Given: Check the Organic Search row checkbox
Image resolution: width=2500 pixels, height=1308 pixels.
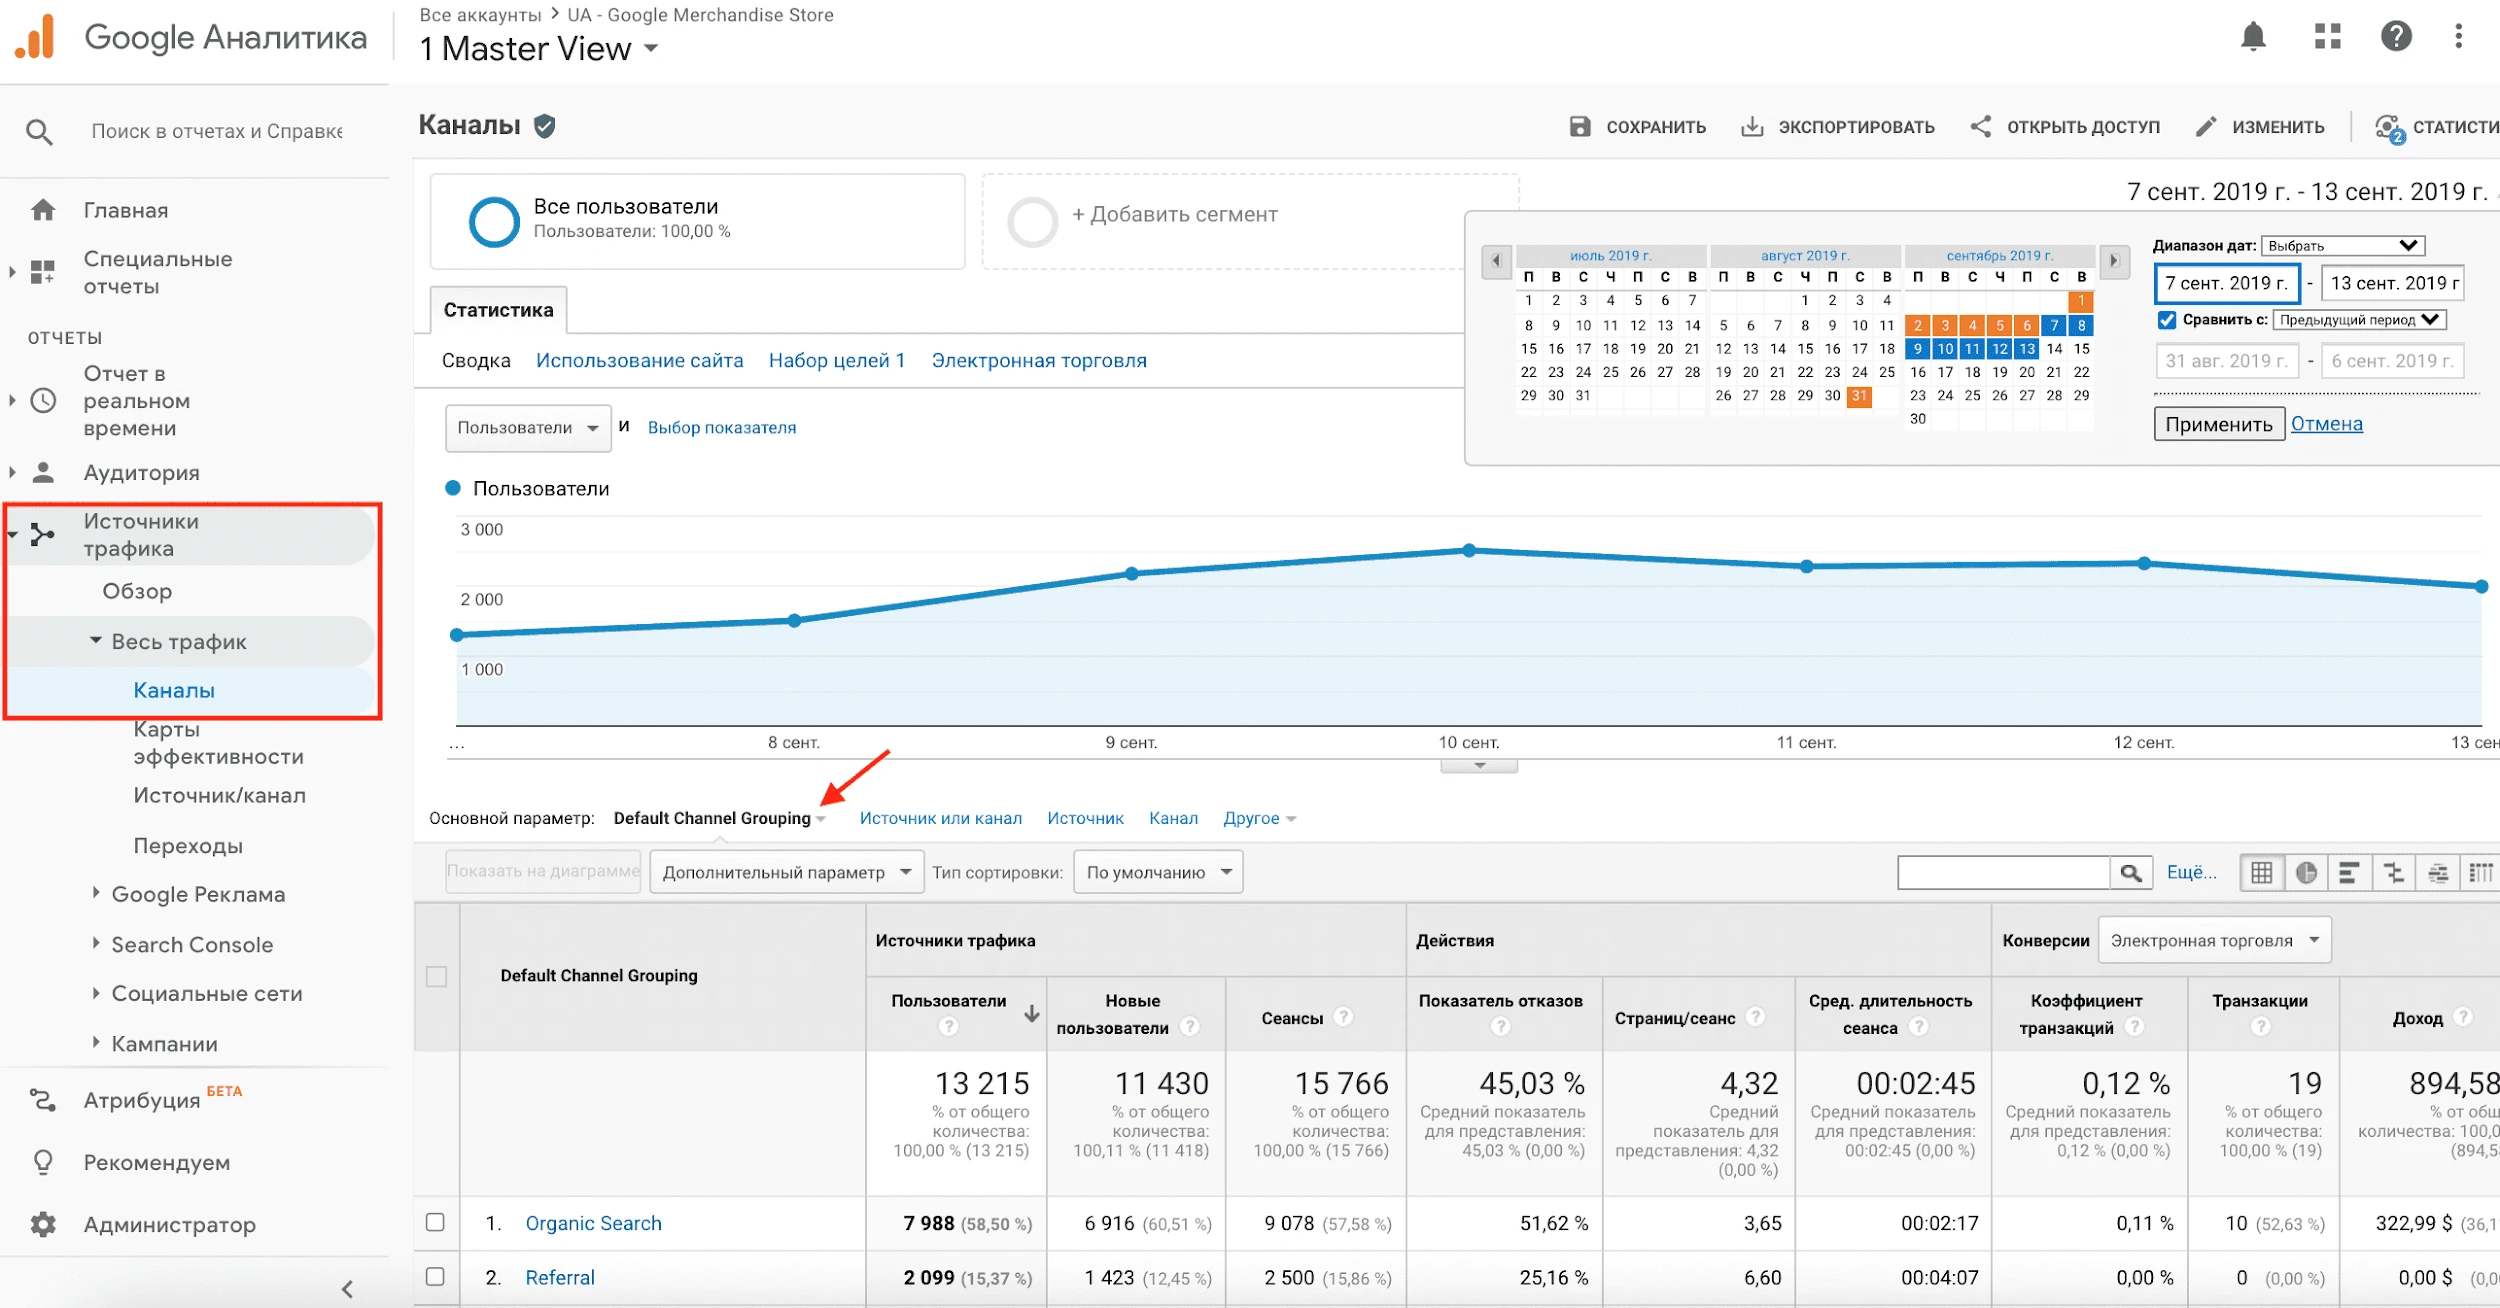Looking at the screenshot, I should pyautogui.click(x=435, y=1222).
